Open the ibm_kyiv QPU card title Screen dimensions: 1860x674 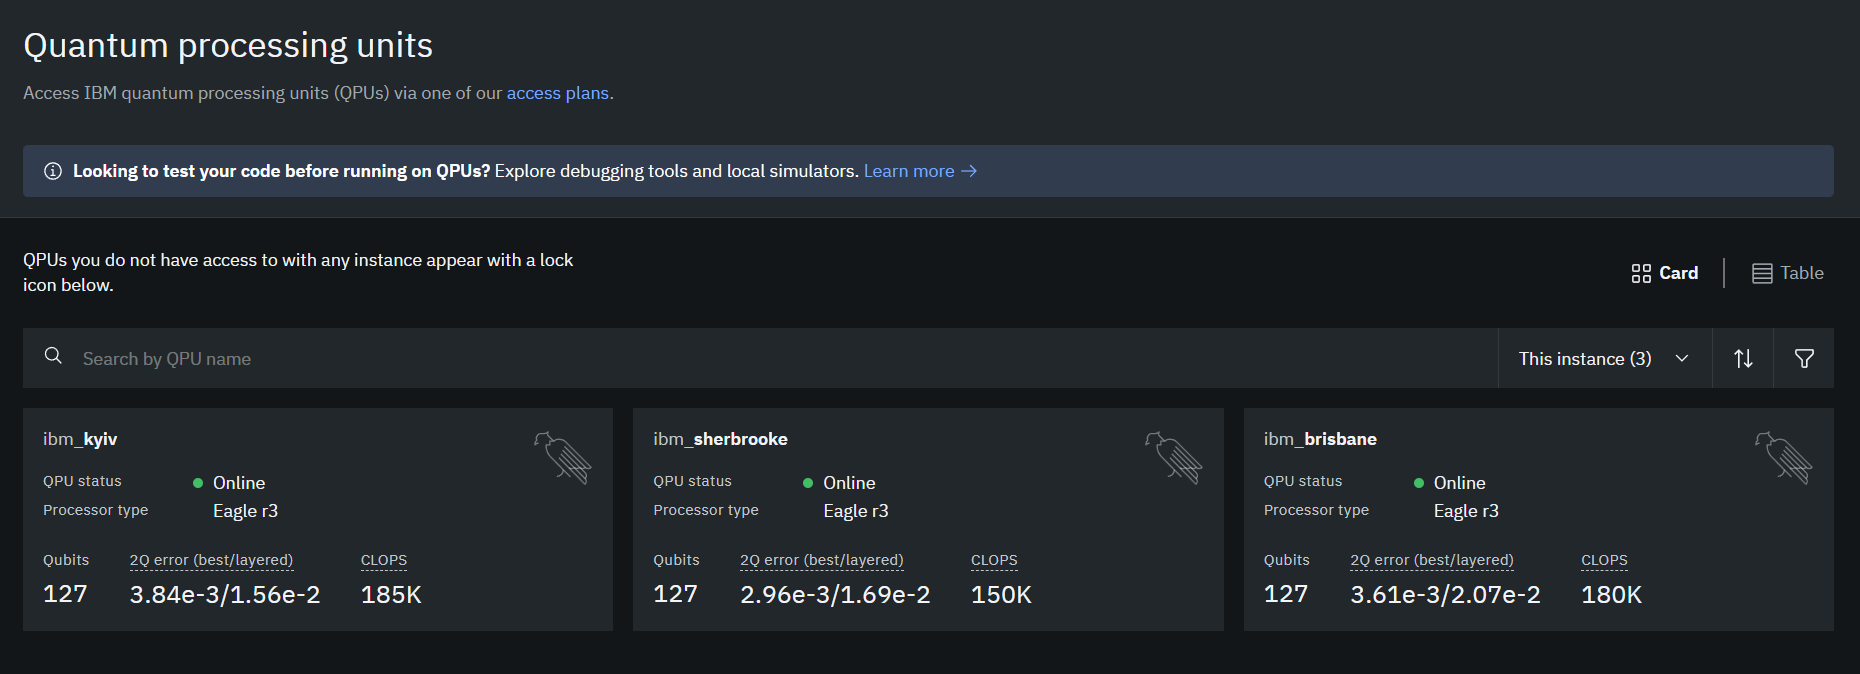pos(80,439)
